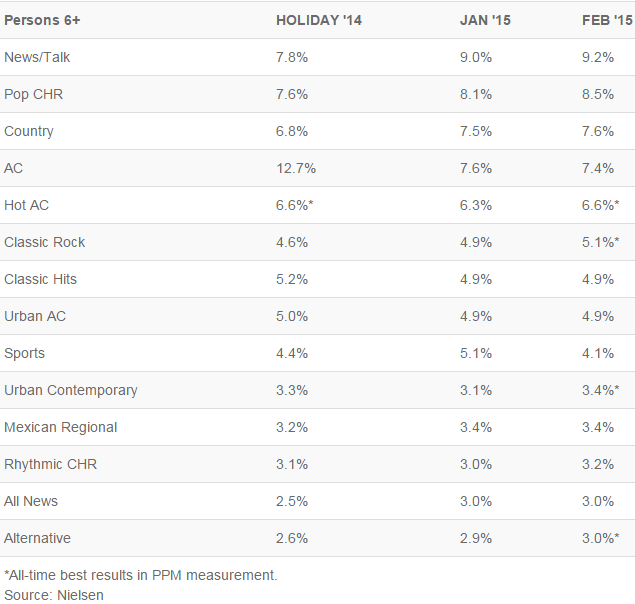Viewport: 635px width, 604px height.
Task: Select the Mexican Regional row label
Action: pos(61,427)
